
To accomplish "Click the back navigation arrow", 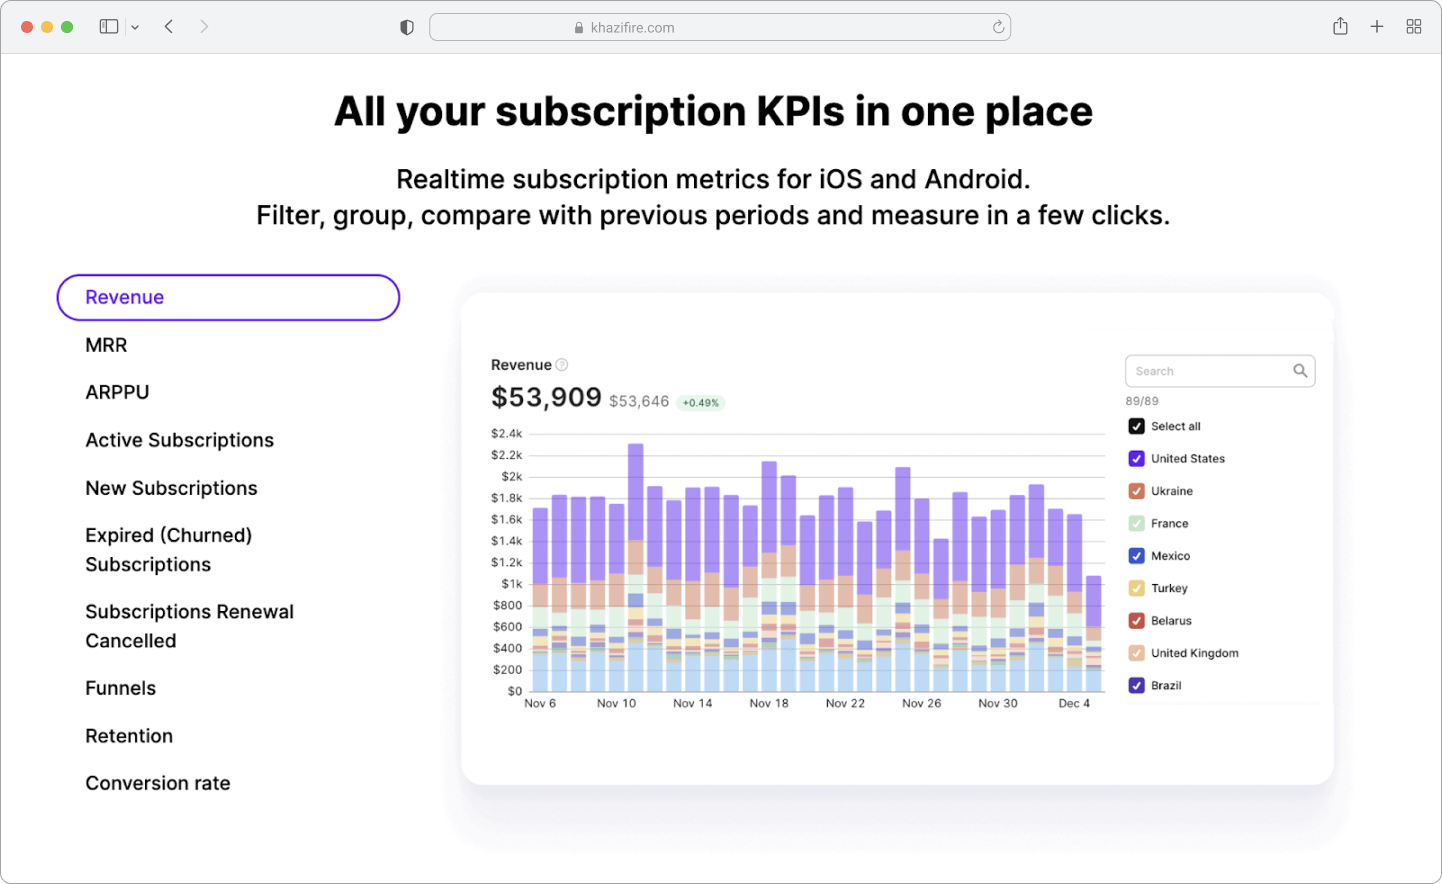I will click(169, 26).
